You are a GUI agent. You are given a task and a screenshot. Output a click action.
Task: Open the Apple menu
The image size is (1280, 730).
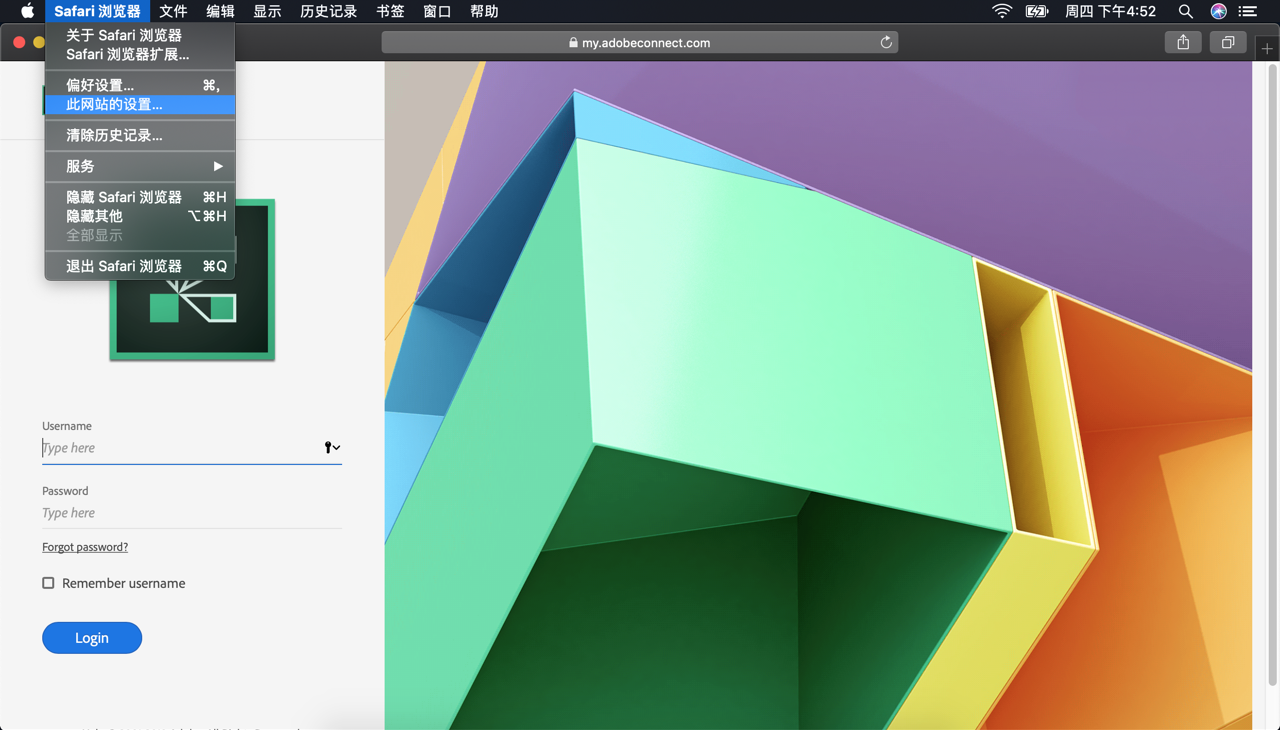27,11
